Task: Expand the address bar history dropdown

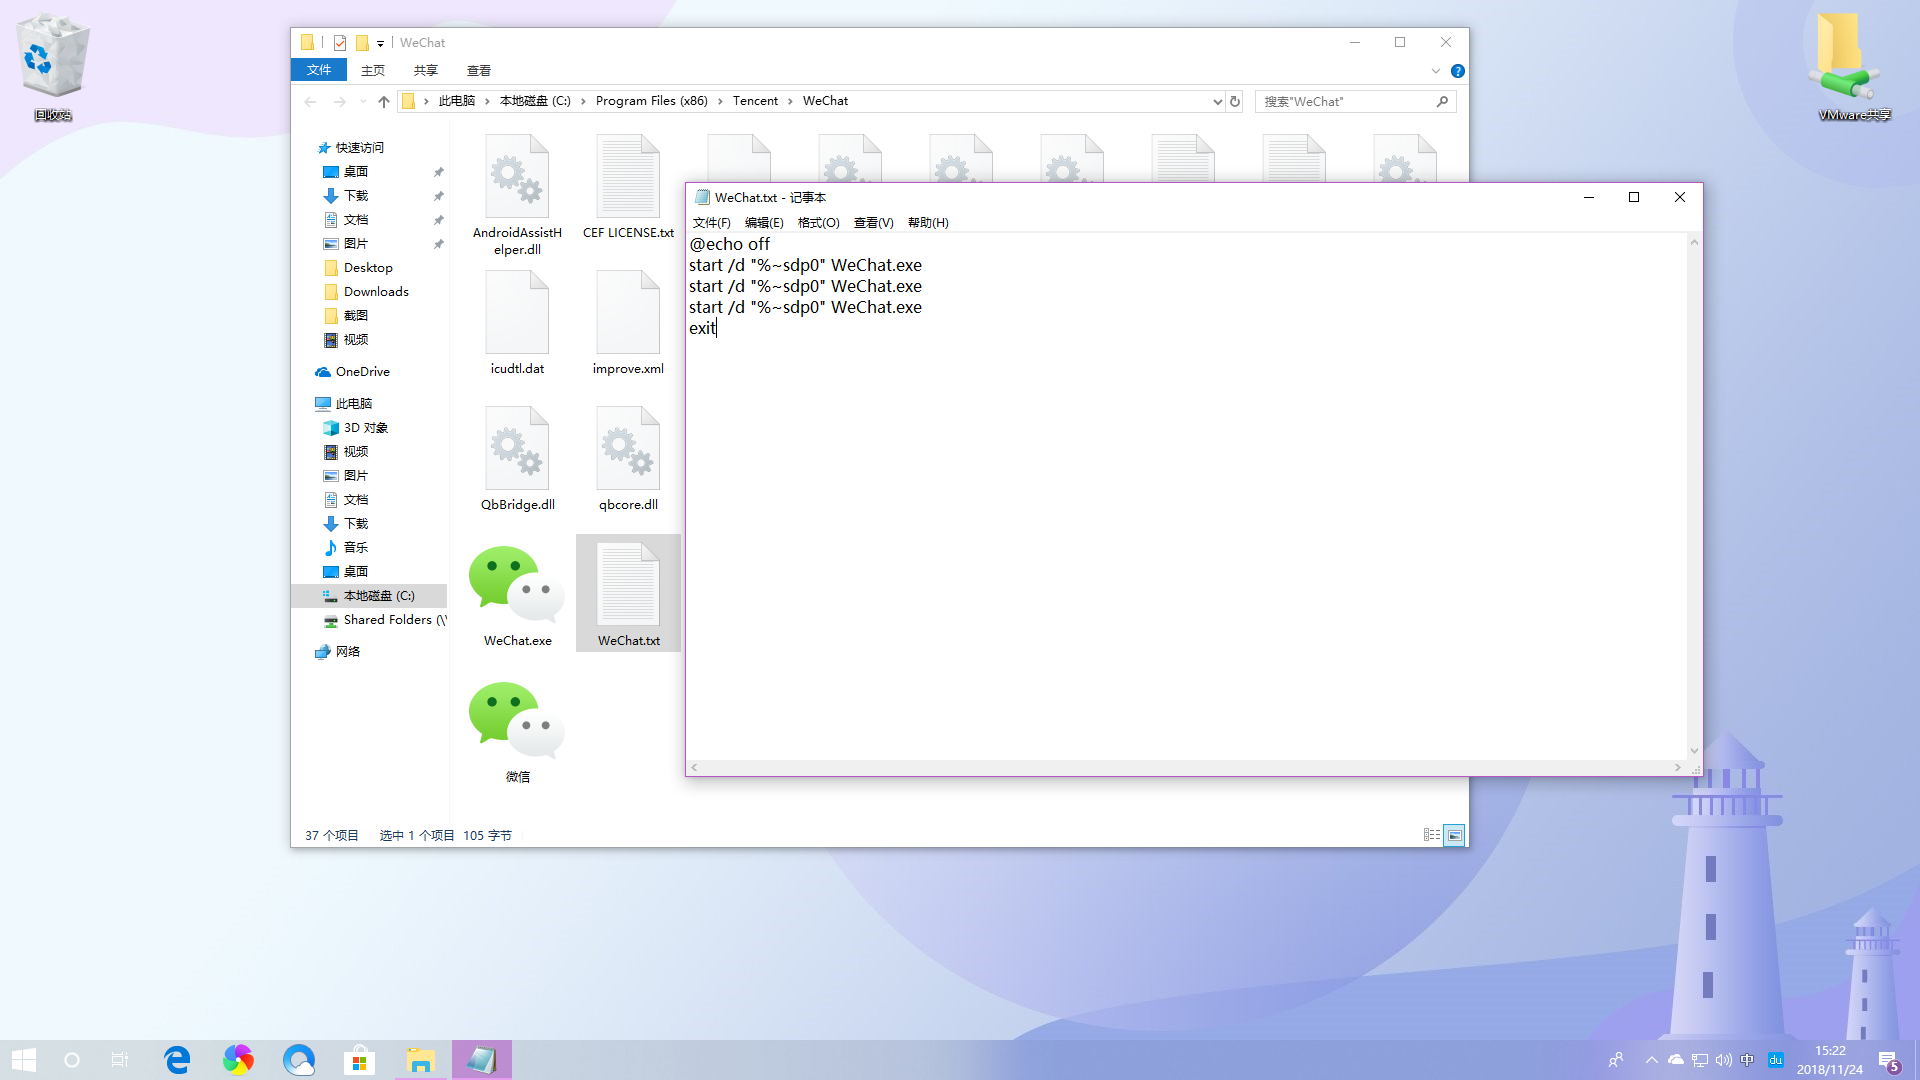Action: point(1217,101)
